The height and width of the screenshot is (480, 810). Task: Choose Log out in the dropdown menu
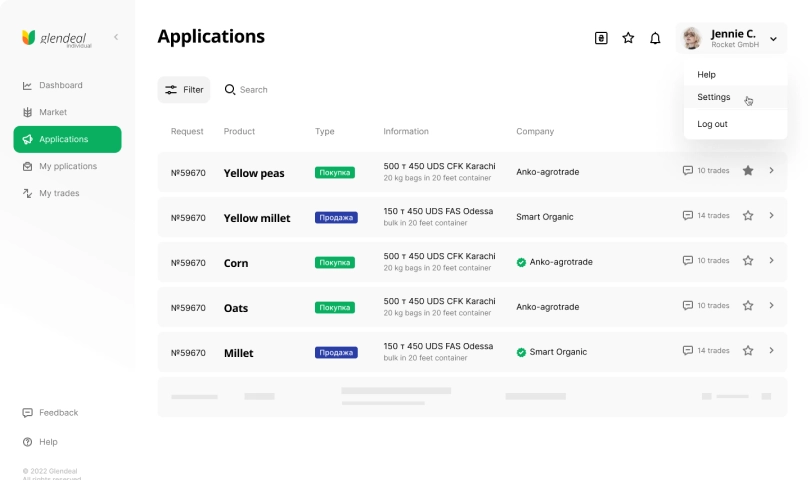point(712,124)
